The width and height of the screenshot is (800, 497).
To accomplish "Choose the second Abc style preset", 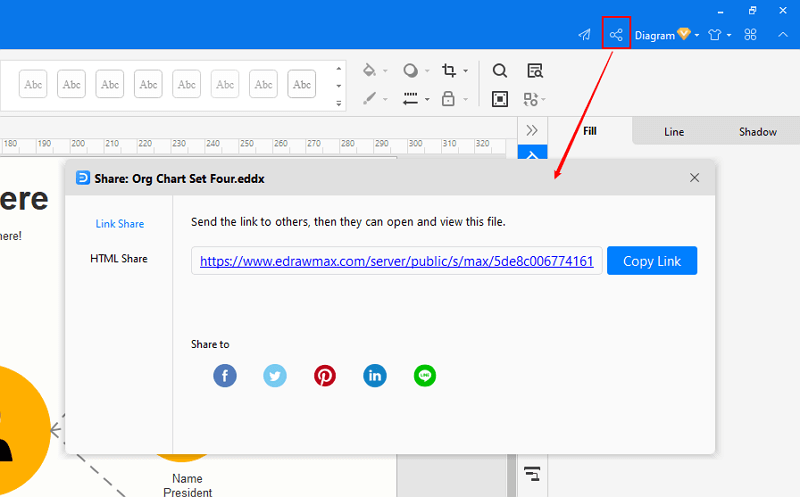I will pyautogui.click(x=71, y=84).
